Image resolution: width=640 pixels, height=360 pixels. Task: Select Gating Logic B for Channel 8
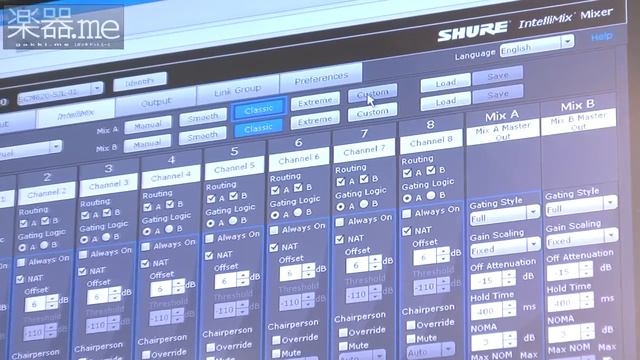(x=431, y=196)
